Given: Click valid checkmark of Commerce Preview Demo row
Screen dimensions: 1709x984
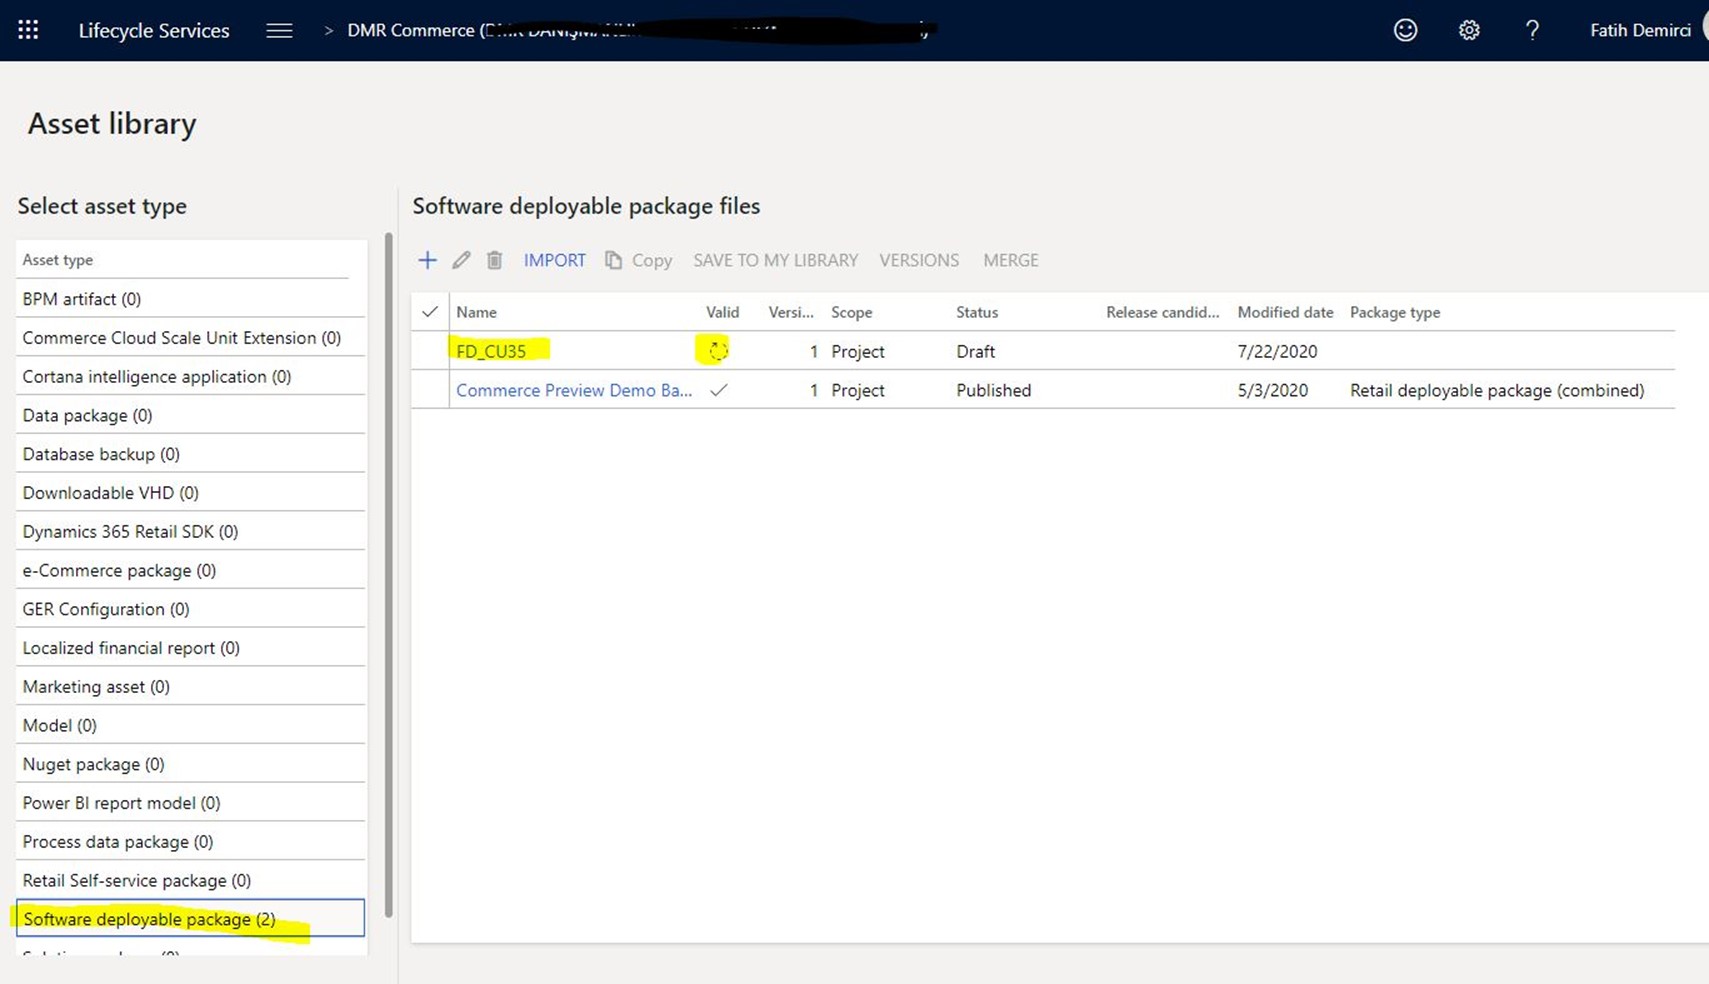Looking at the screenshot, I should 718,390.
